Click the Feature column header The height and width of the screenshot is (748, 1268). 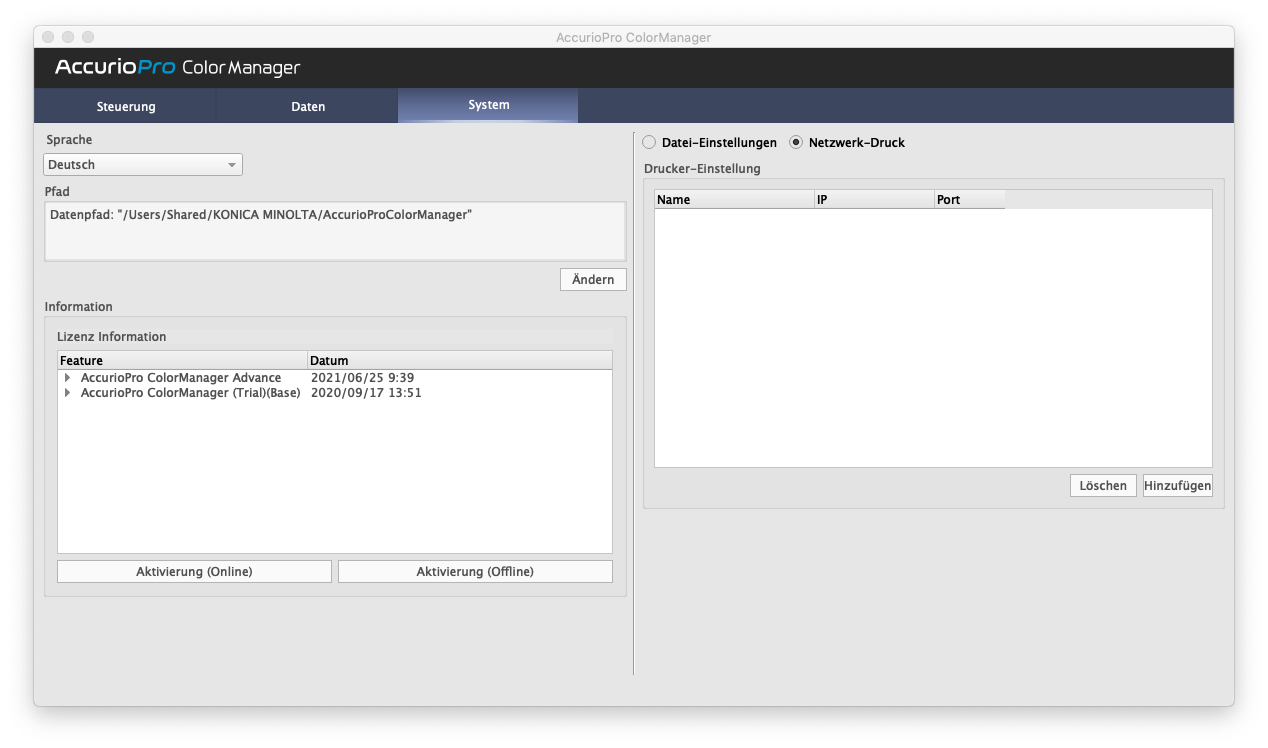click(182, 360)
